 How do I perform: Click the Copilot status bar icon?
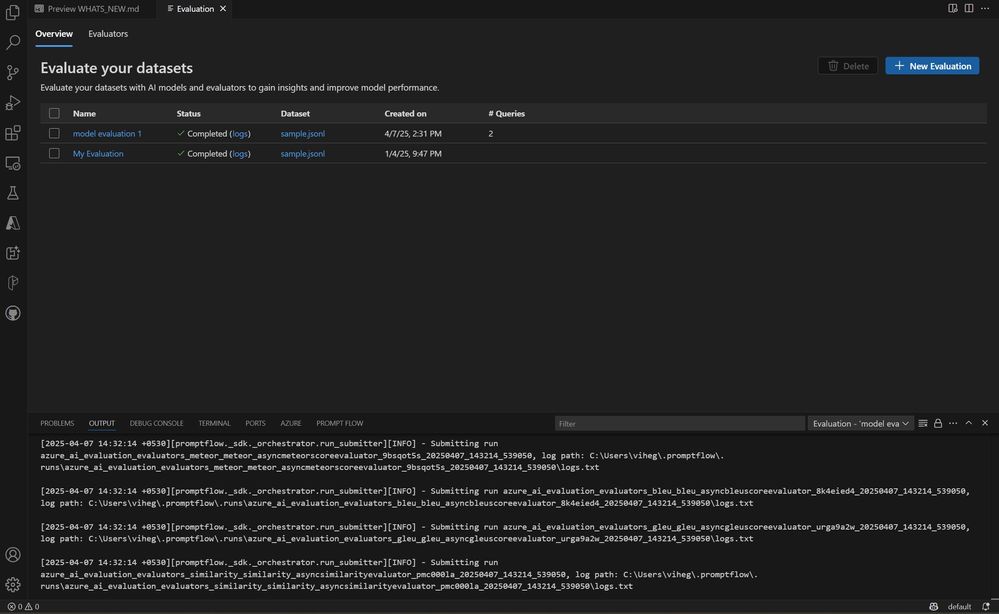coord(933,606)
